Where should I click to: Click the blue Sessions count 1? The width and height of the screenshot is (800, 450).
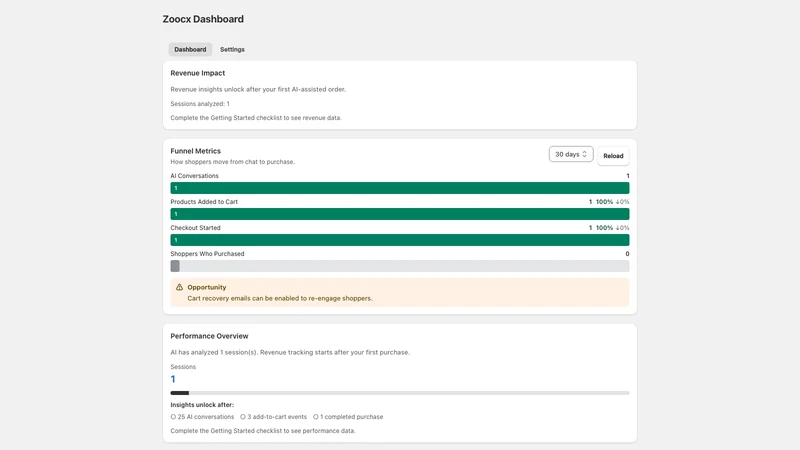click(173, 379)
